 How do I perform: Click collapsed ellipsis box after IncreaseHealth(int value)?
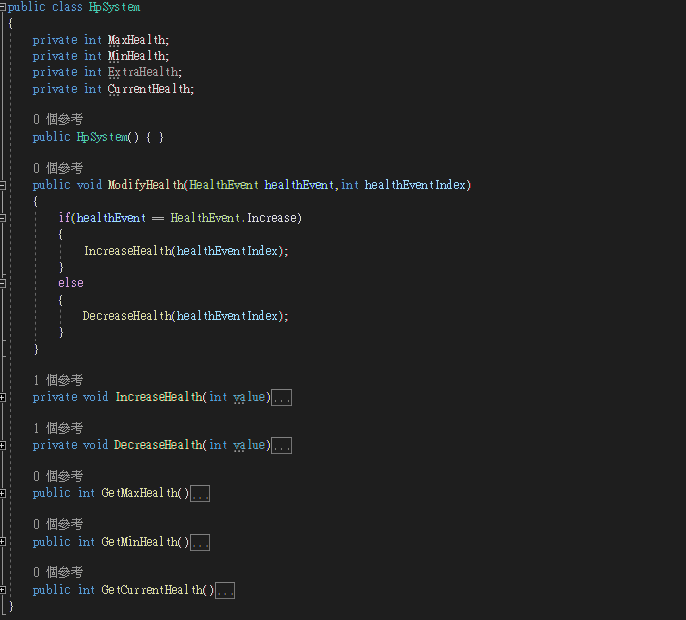pyautogui.click(x=281, y=398)
